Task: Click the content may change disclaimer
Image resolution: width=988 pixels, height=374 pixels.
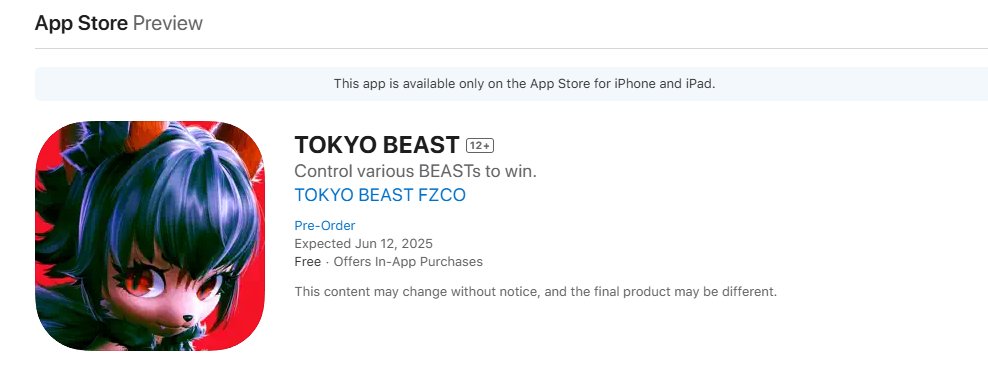Action: [536, 292]
